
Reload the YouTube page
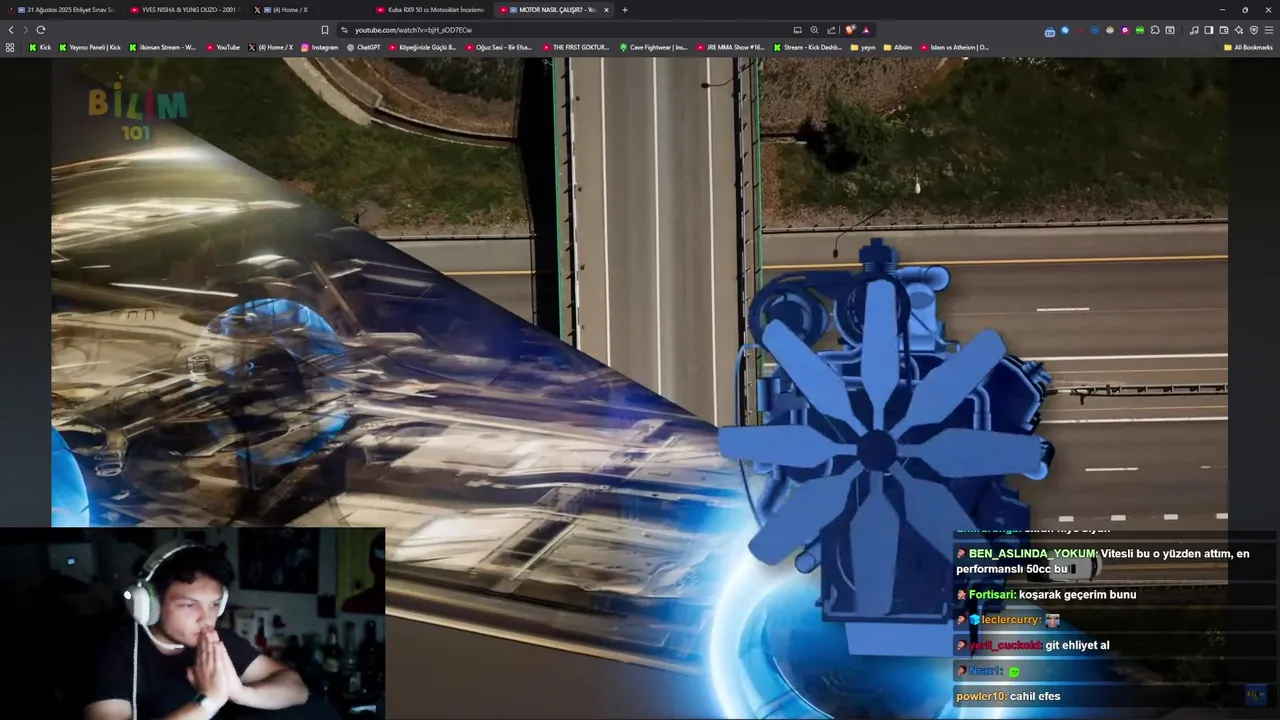[40, 30]
